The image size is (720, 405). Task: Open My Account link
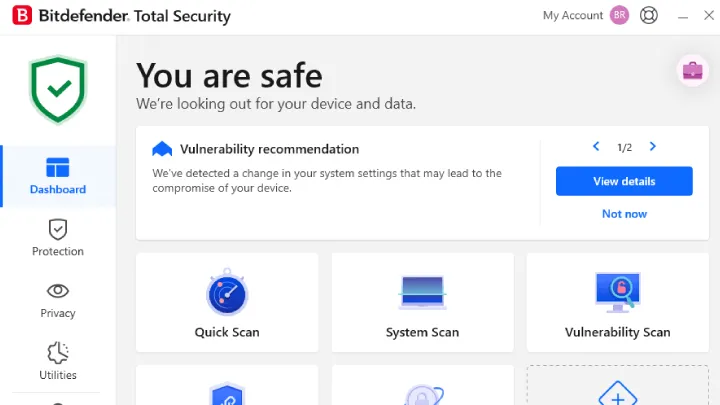coord(573,16)
